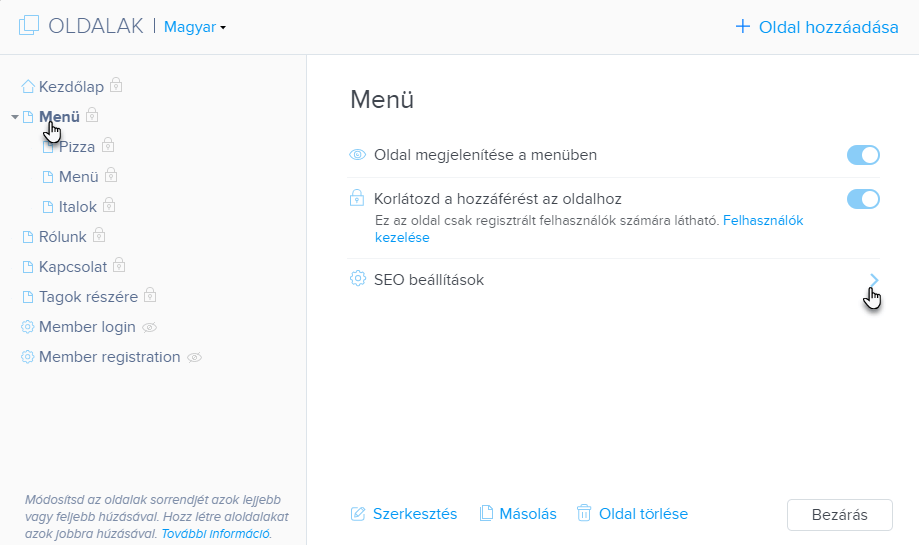Image resolution: width=919 pixels, height=545 pixels.
Task: Click the pencil icon beside Szerkesztés
Action: 358,514
